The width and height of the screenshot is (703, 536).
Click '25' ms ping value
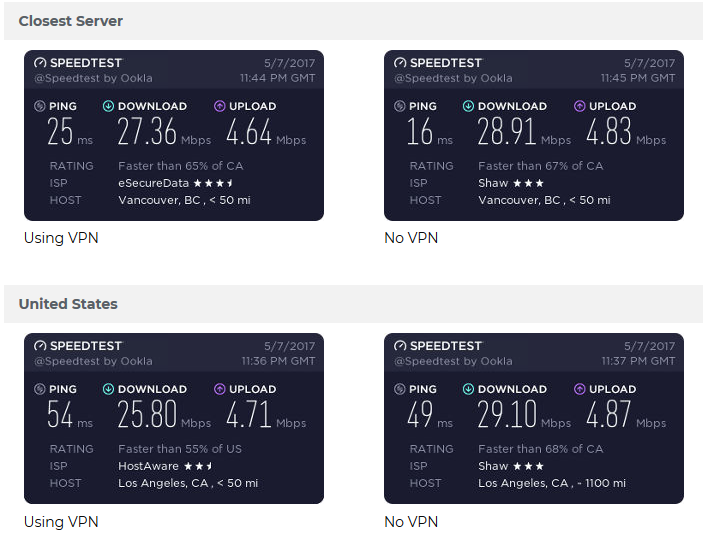click(x=60, y=131)
